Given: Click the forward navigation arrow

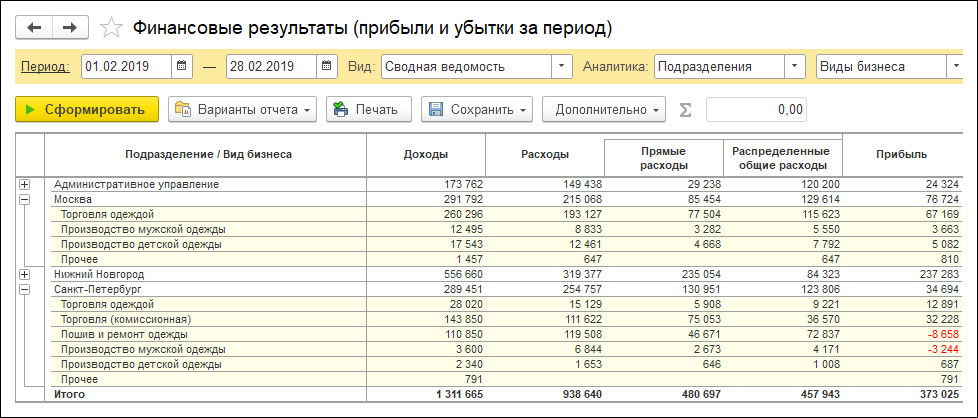Looking at the screenshot, I should 70,27.
